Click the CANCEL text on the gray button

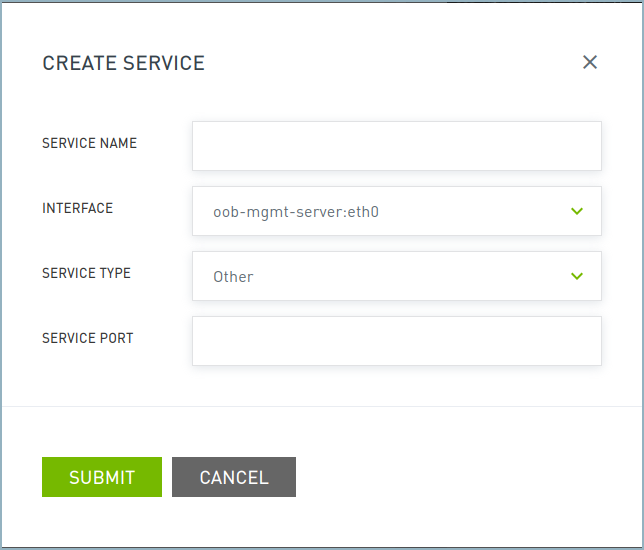coord(234,477)
